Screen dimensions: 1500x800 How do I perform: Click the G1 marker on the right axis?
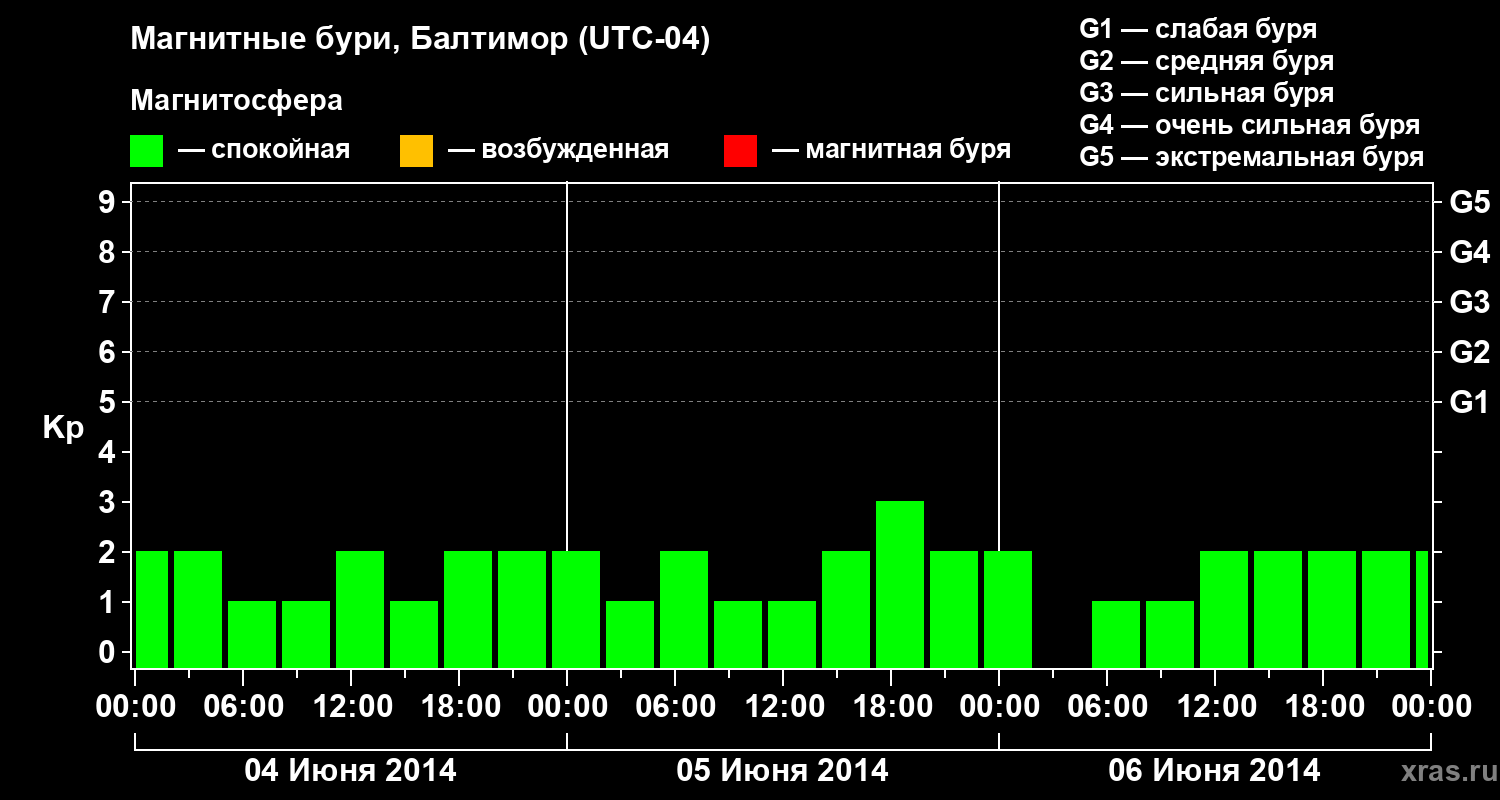coord(1470,402)
